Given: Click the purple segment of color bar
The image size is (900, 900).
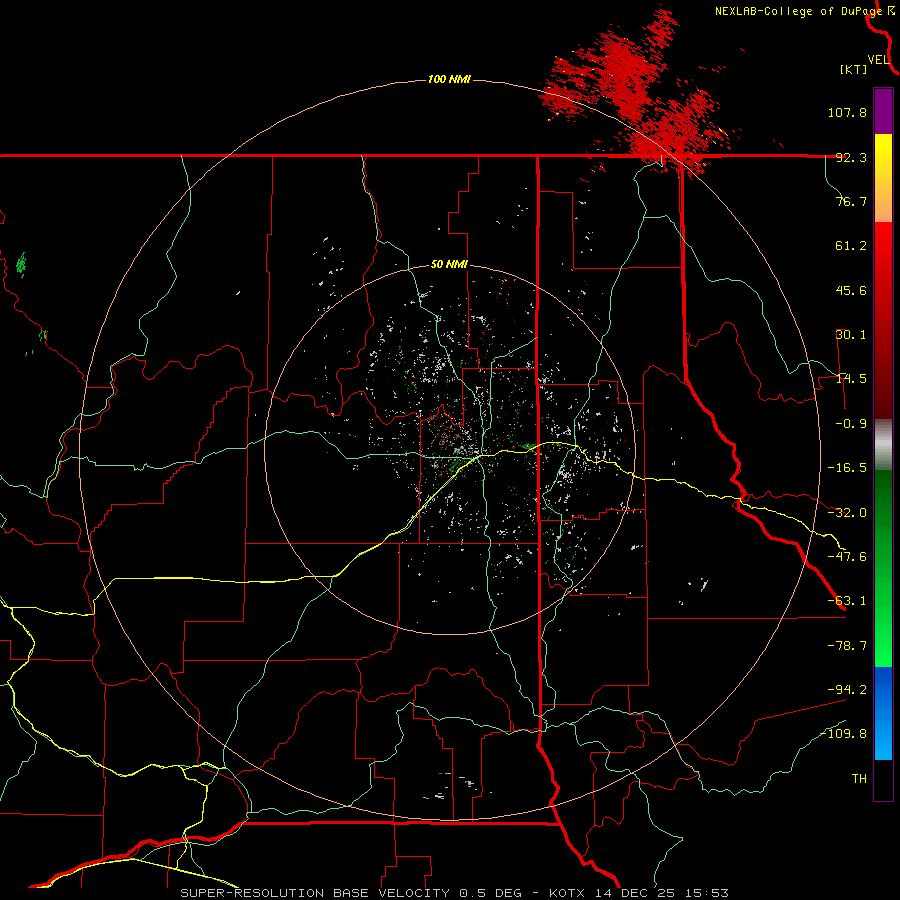Looking at the screenshot, I should pos(883,111).
